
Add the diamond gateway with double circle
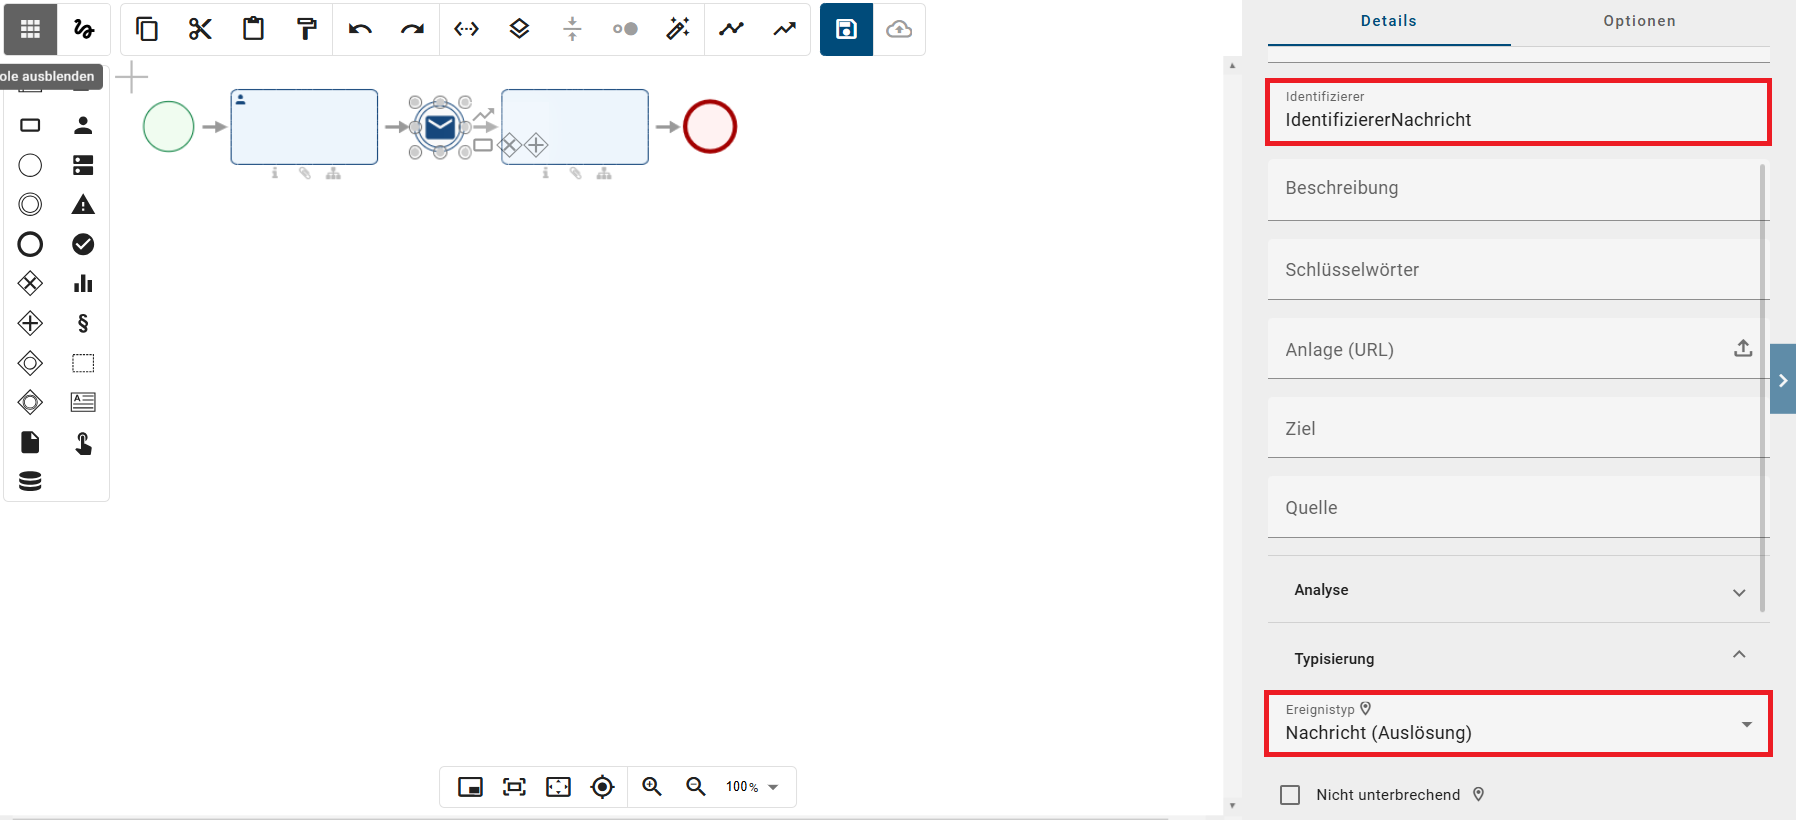tap(30, 402)
